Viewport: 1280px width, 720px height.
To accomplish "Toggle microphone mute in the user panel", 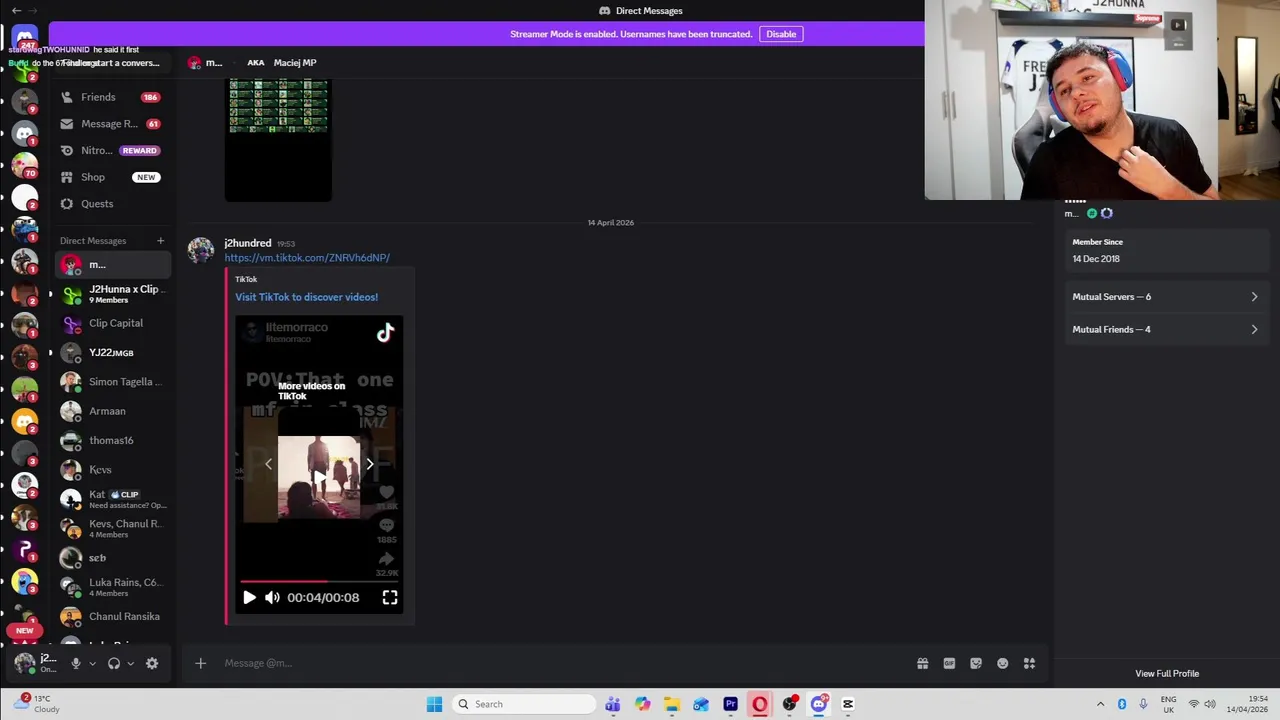I will click(75, 663).
